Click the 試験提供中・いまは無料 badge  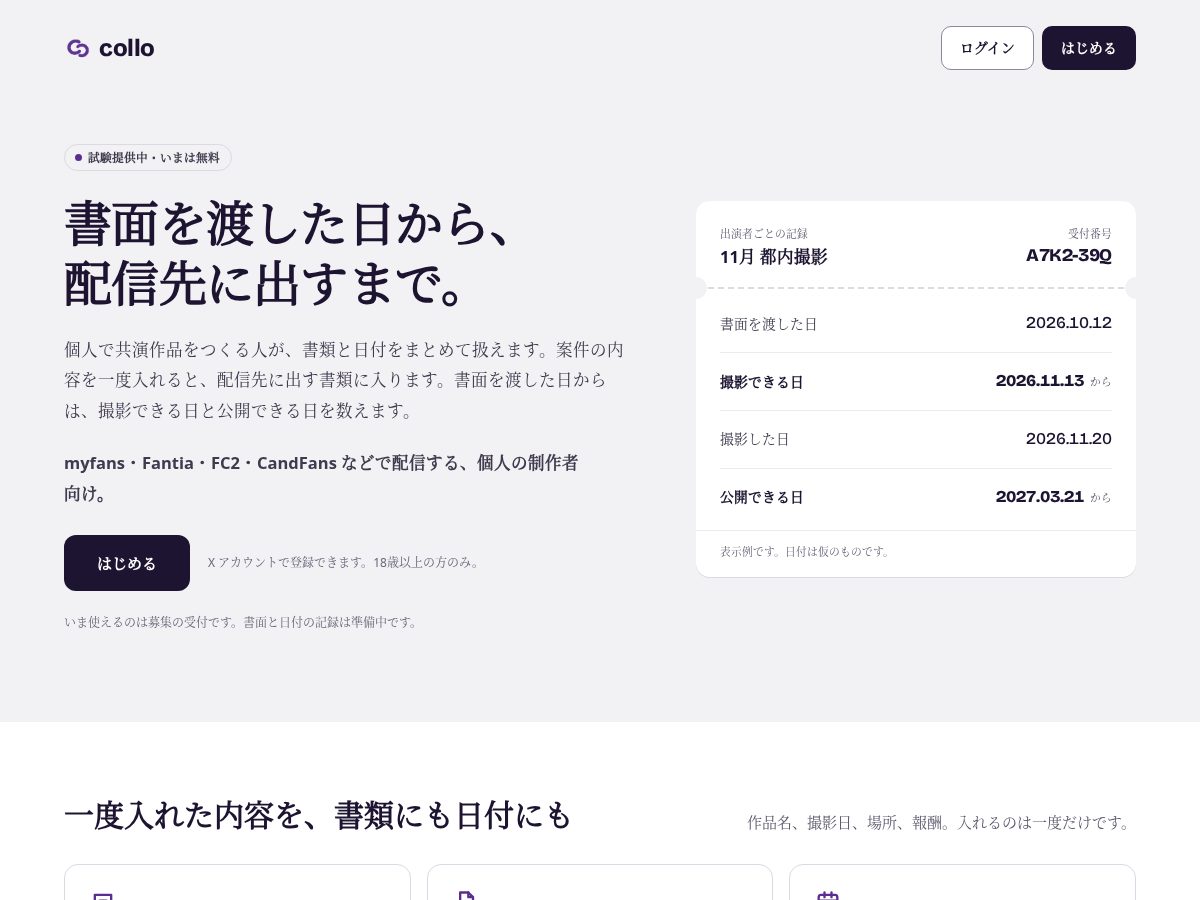pyautogui.click(x=148, y=157)
